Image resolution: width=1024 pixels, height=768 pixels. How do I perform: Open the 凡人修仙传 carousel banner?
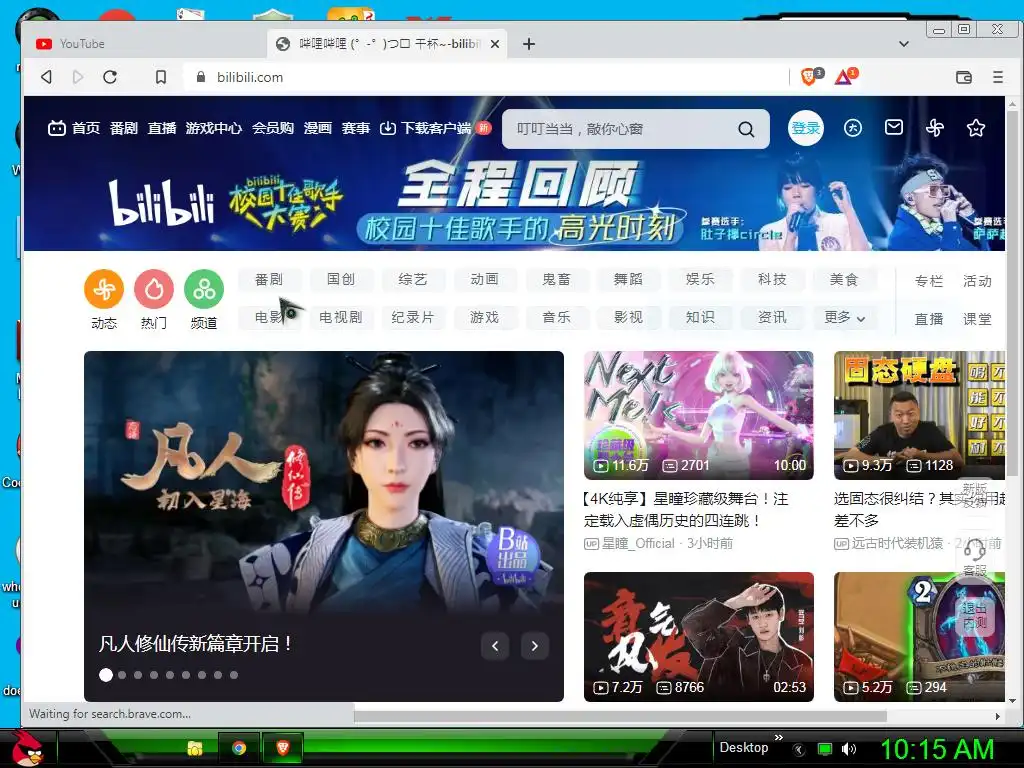click(324, 526)
